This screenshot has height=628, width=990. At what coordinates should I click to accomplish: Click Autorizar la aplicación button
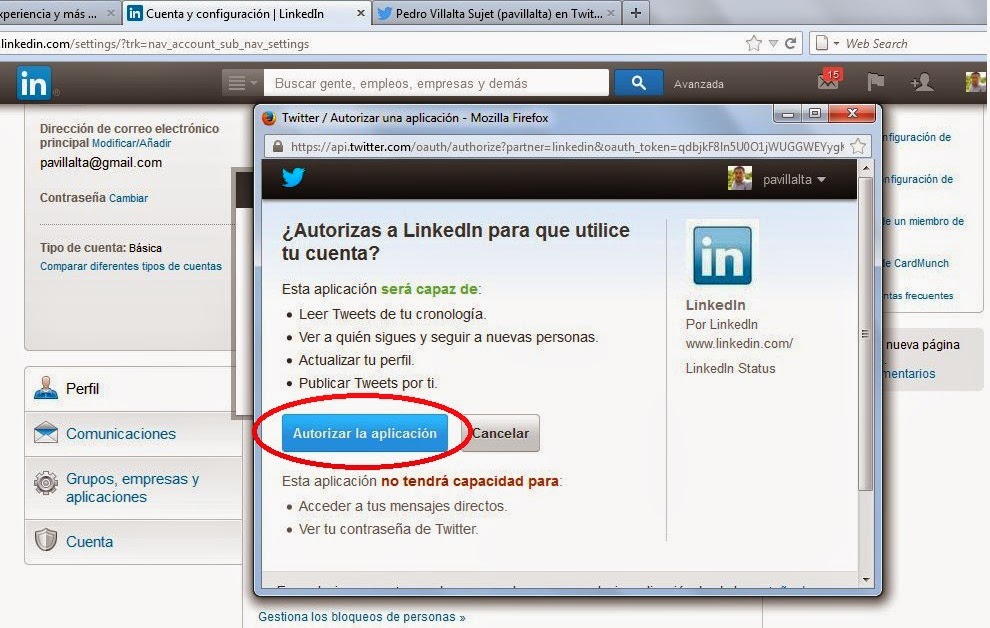click(x=364, y=434)
